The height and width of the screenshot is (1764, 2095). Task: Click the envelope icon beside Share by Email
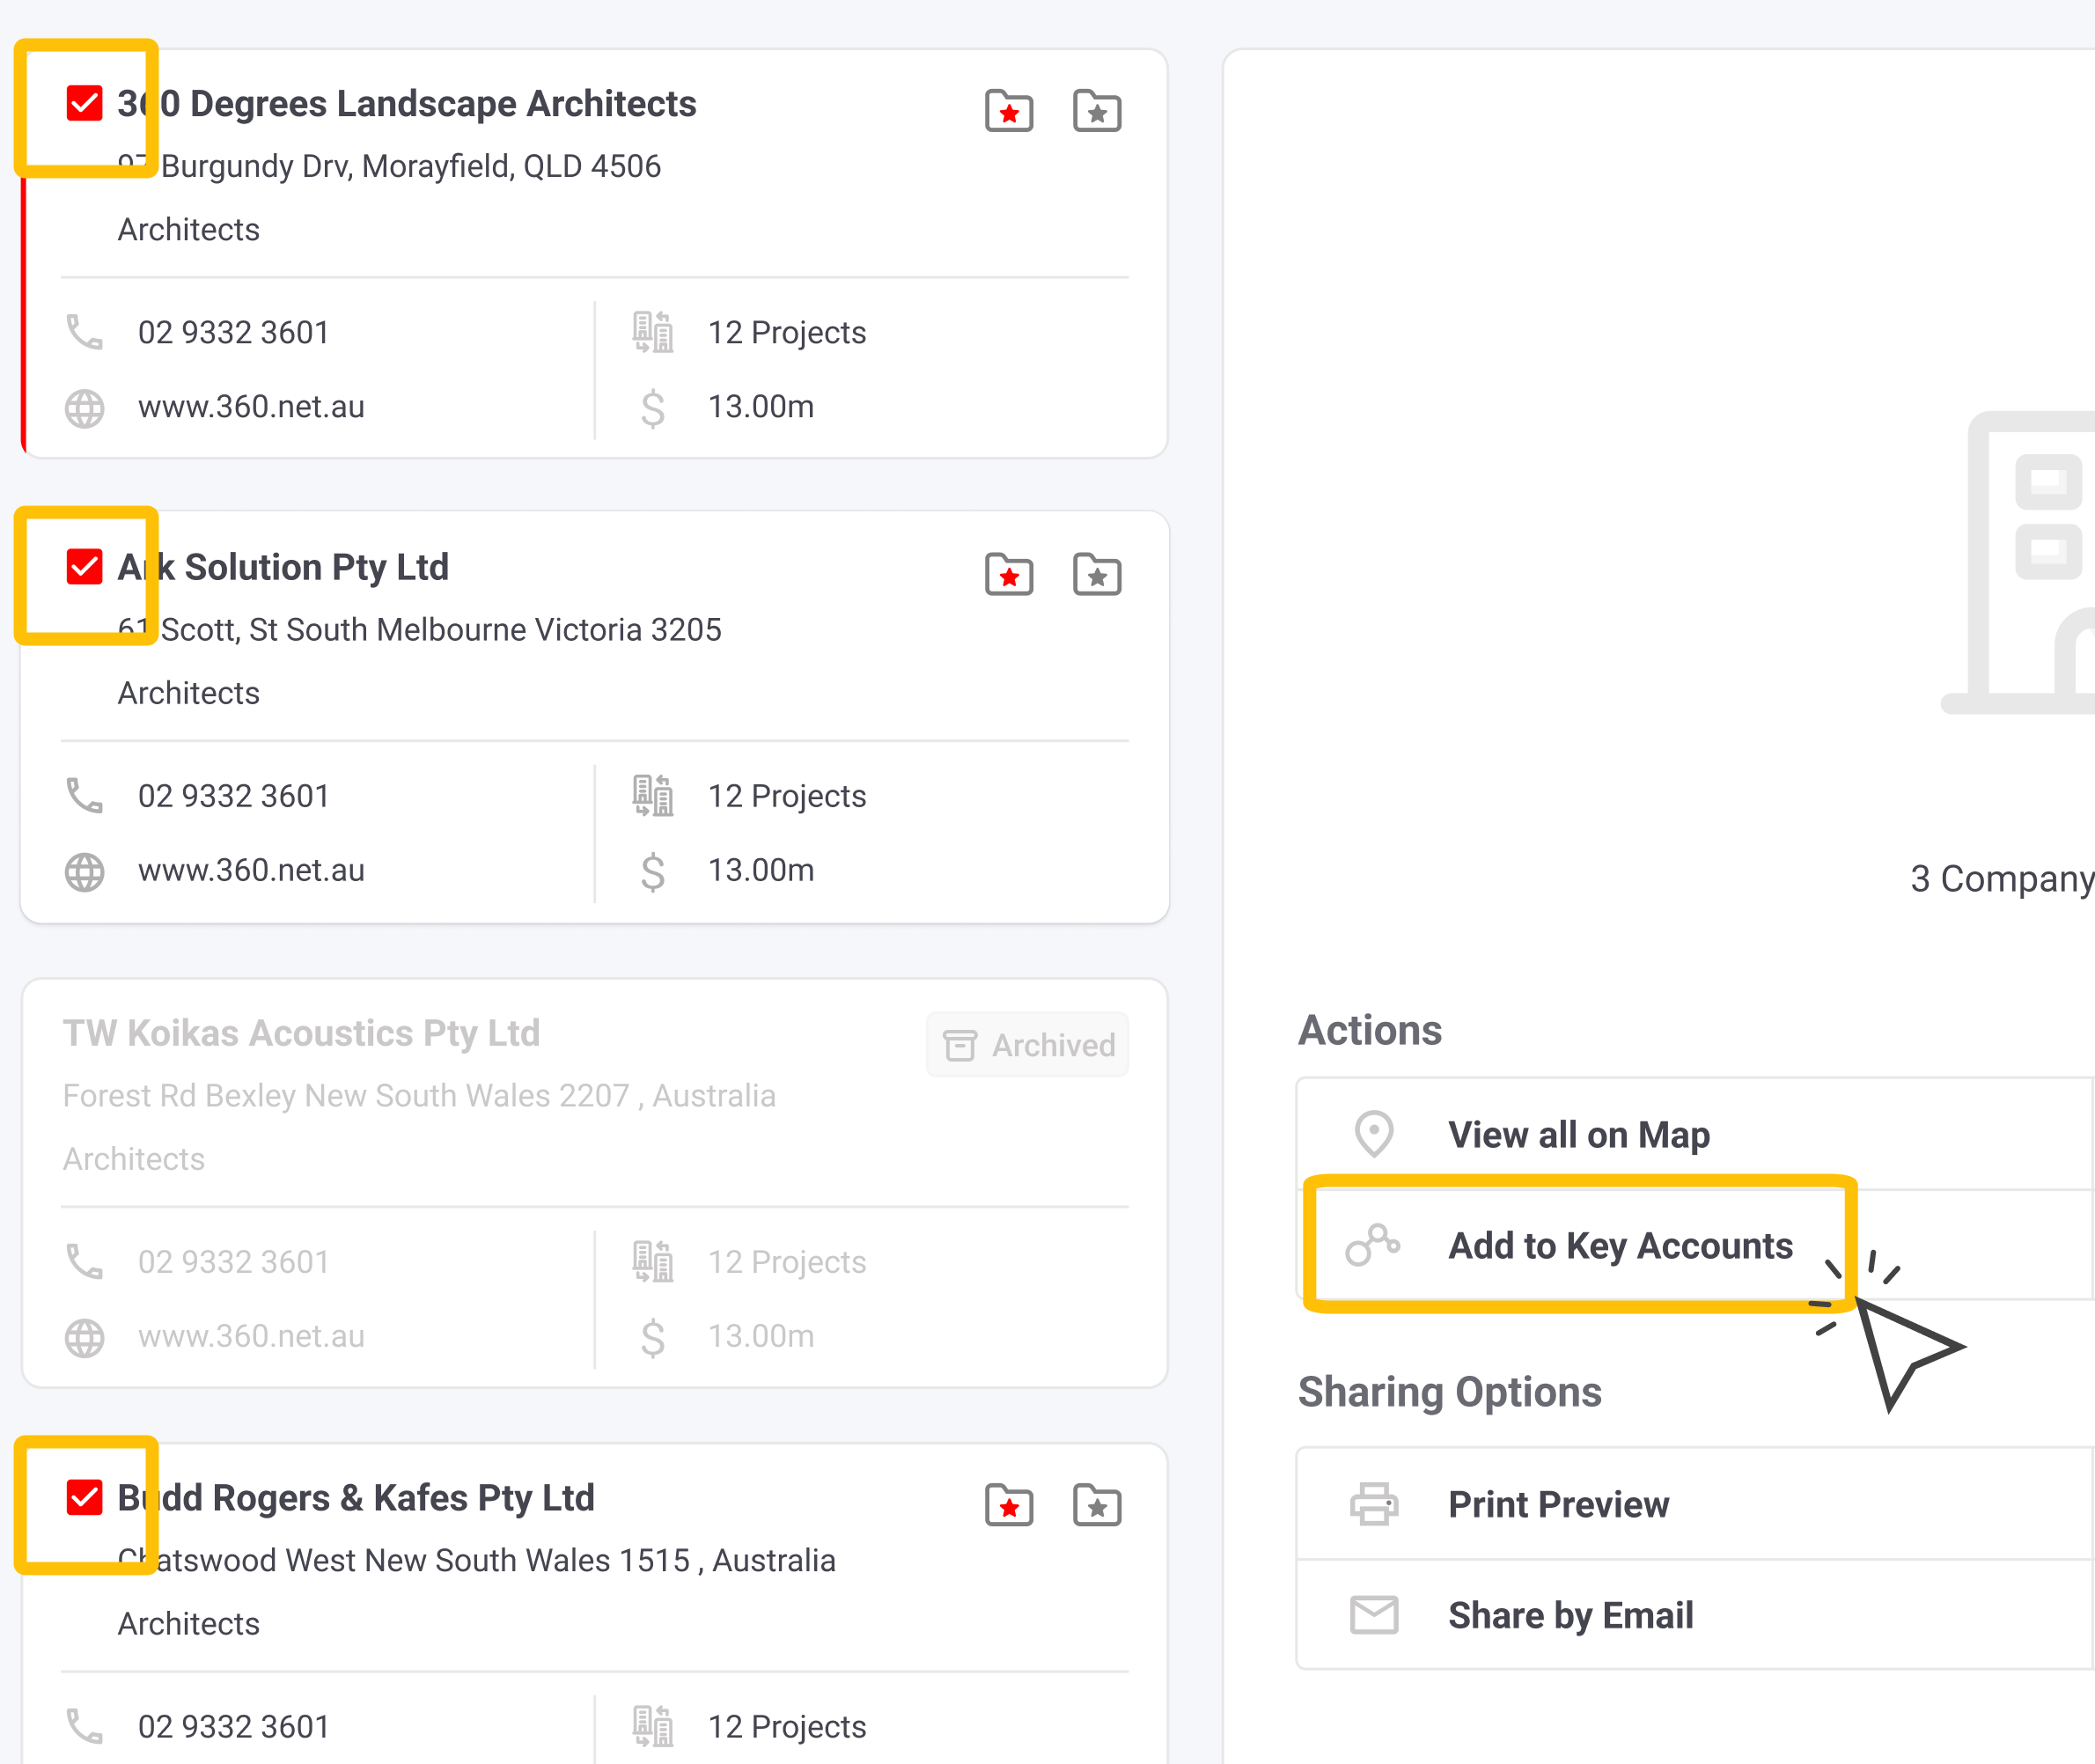click(1373, 1615)
